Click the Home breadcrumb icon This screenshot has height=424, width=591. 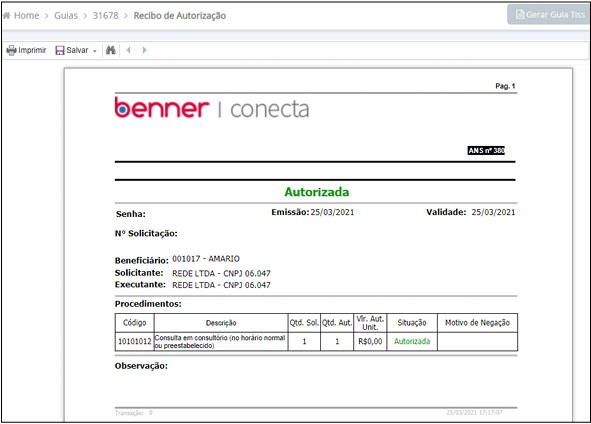[x=6, y=15]
